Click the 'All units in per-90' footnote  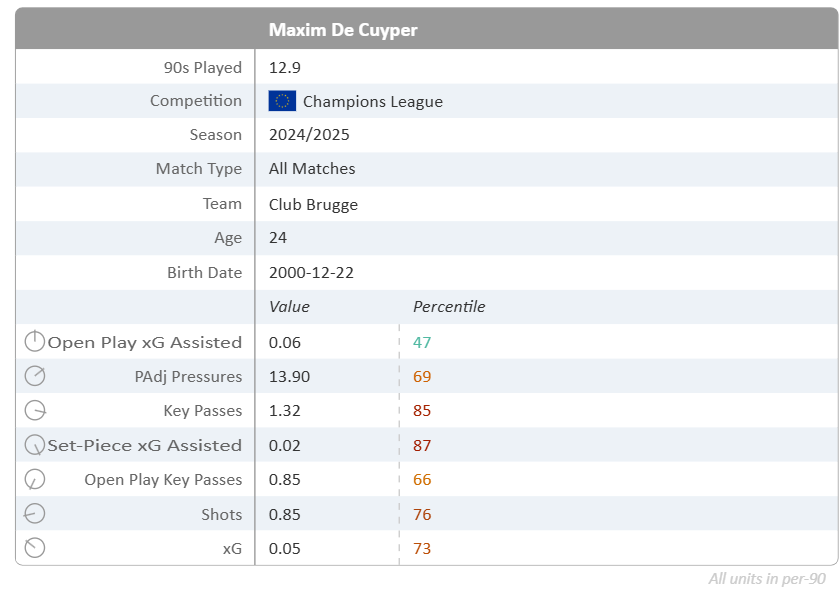point(767,578)
